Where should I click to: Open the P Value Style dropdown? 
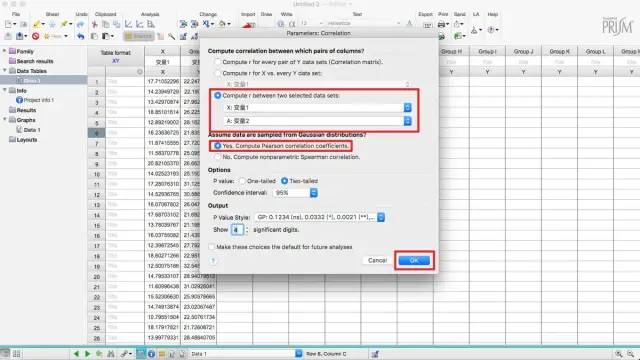(x=320, y=217)
